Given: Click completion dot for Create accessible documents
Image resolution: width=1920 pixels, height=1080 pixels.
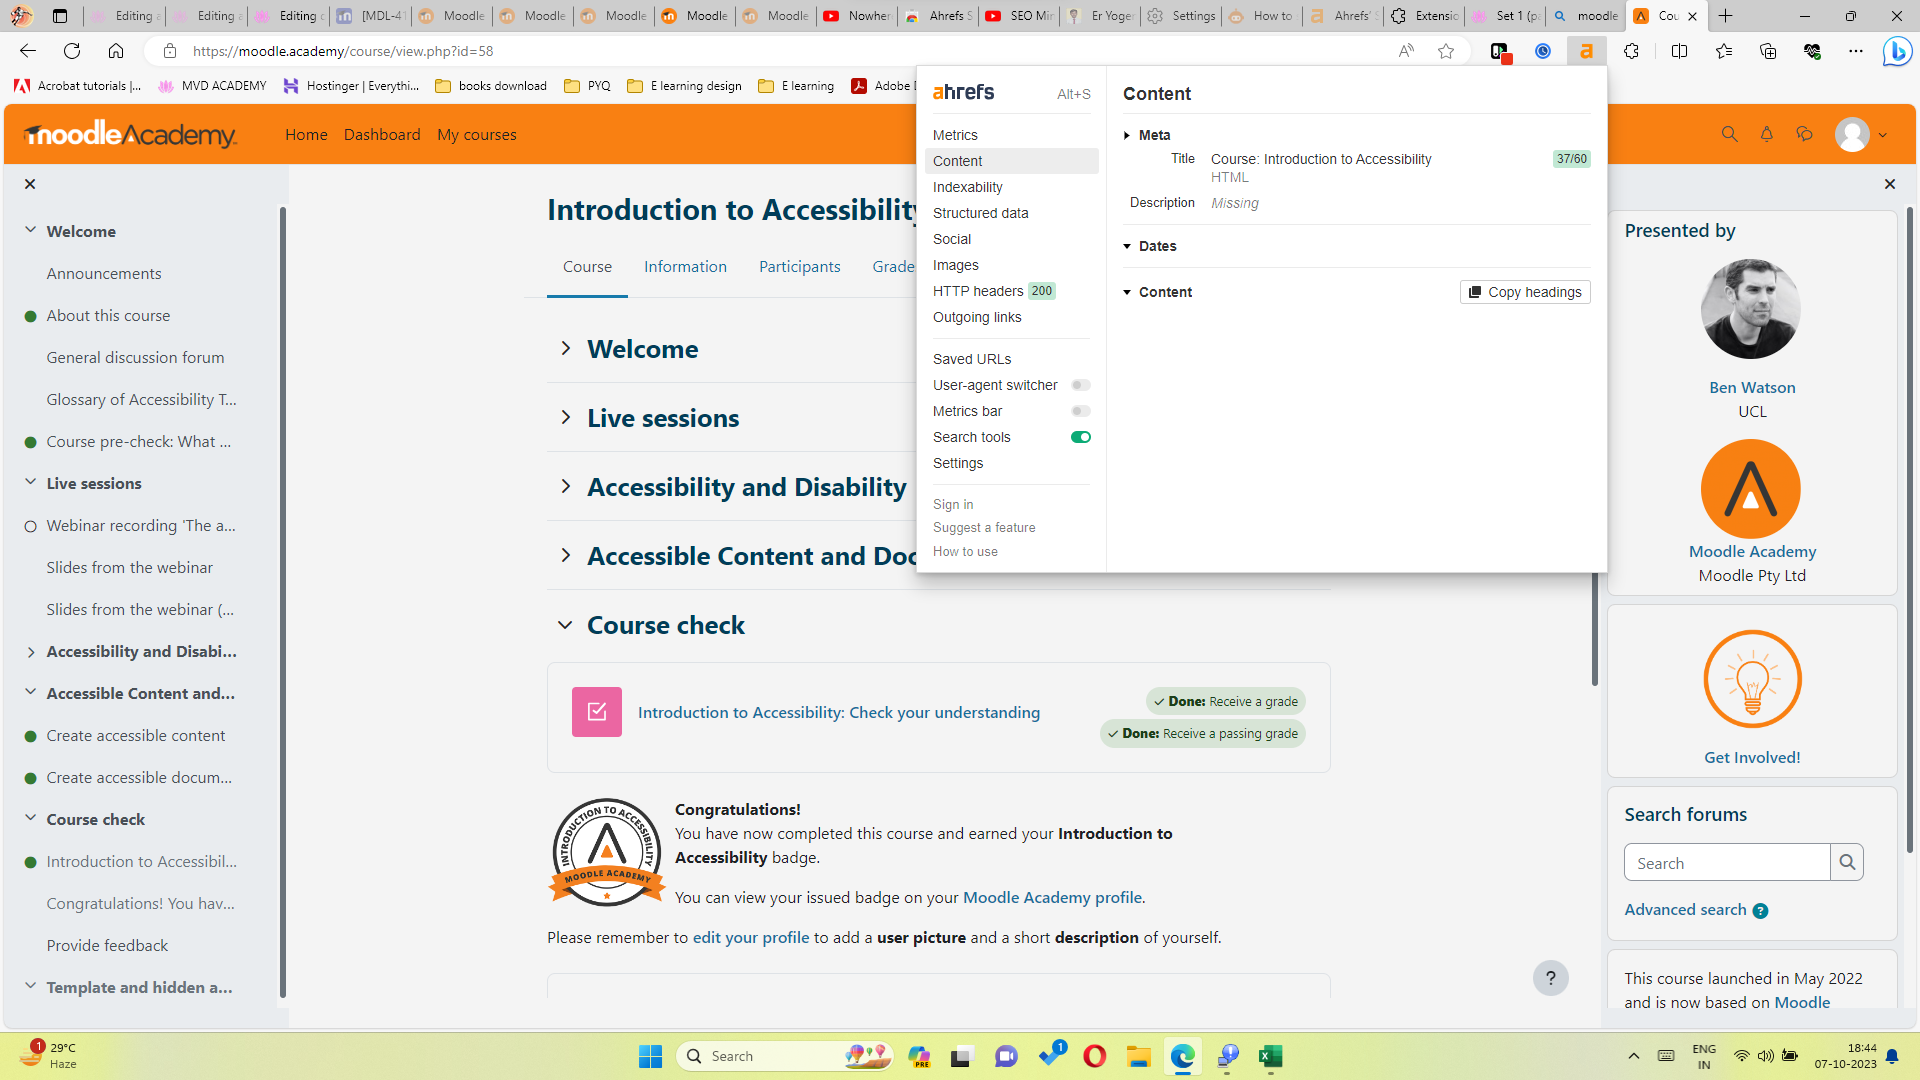Looking at the screenshot, I should [x=31, y=778].
